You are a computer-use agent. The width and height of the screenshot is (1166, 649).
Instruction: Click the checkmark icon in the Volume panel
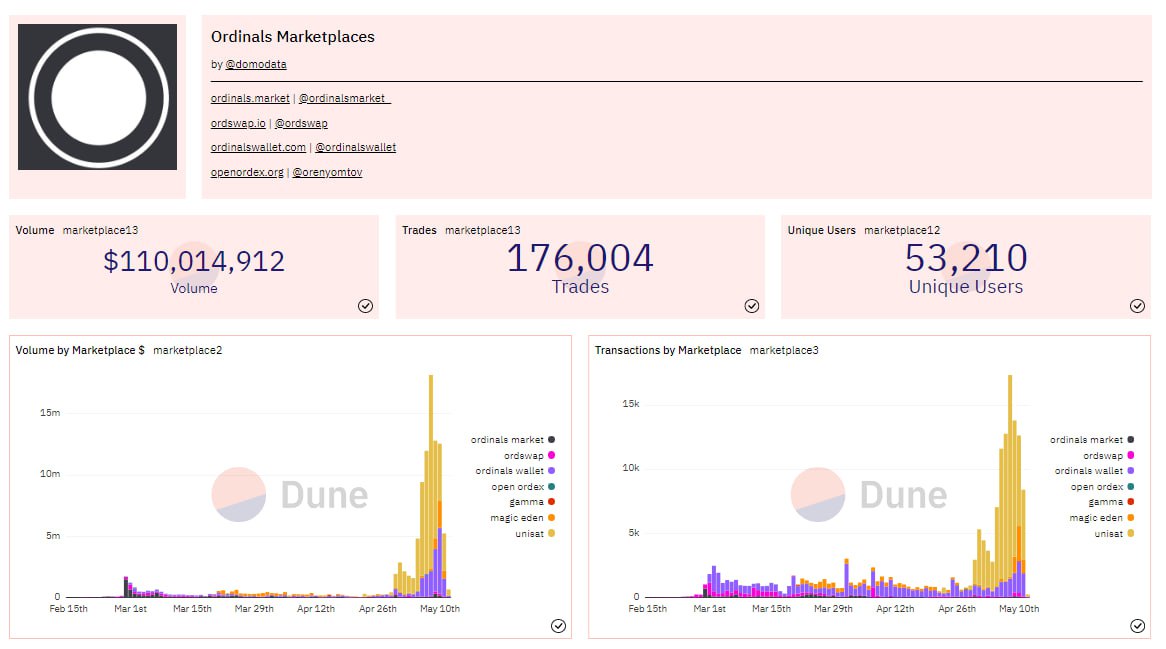click(x=365, y=306)
